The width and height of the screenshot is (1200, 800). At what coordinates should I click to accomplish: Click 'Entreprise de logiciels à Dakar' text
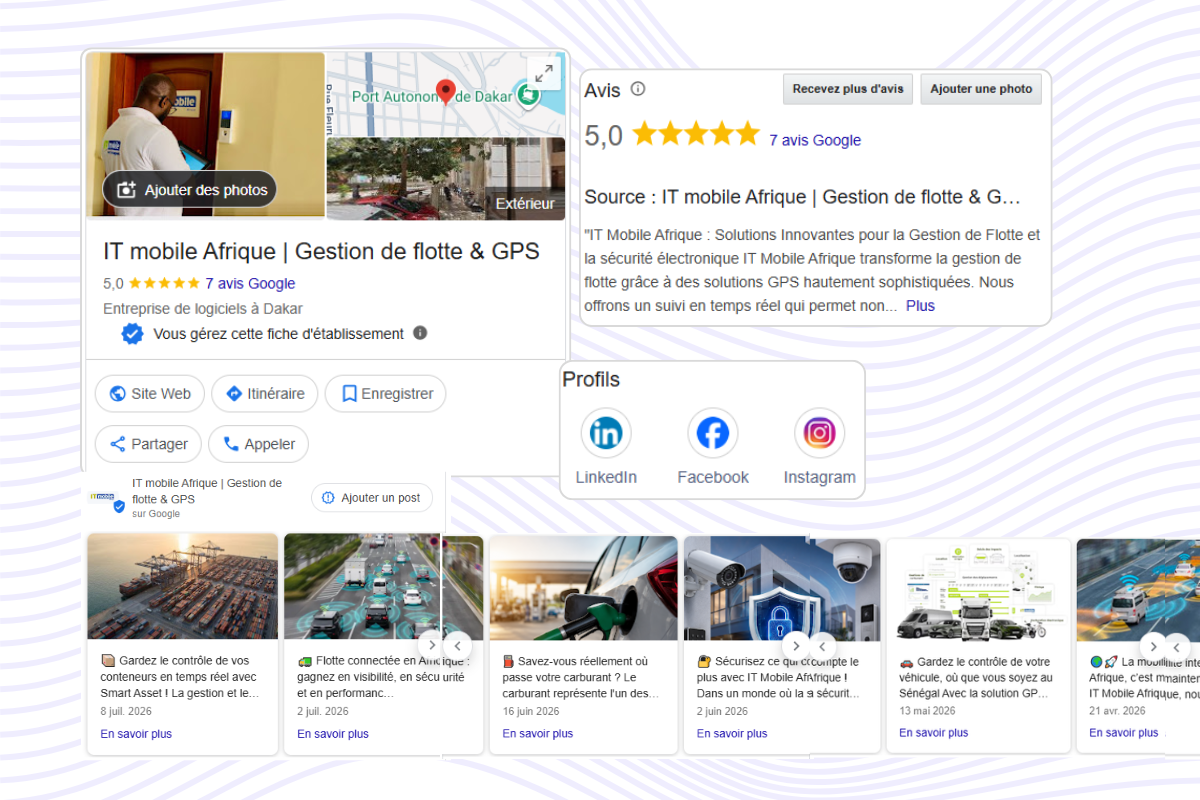[203, 309]
